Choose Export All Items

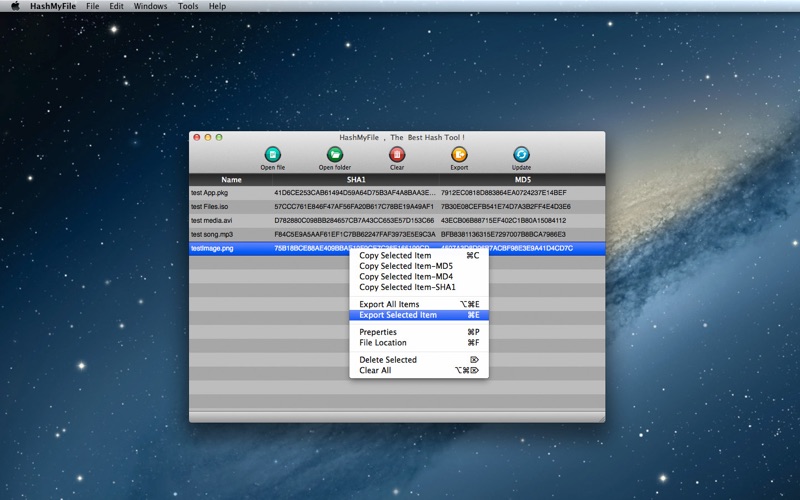coord(419,304)
